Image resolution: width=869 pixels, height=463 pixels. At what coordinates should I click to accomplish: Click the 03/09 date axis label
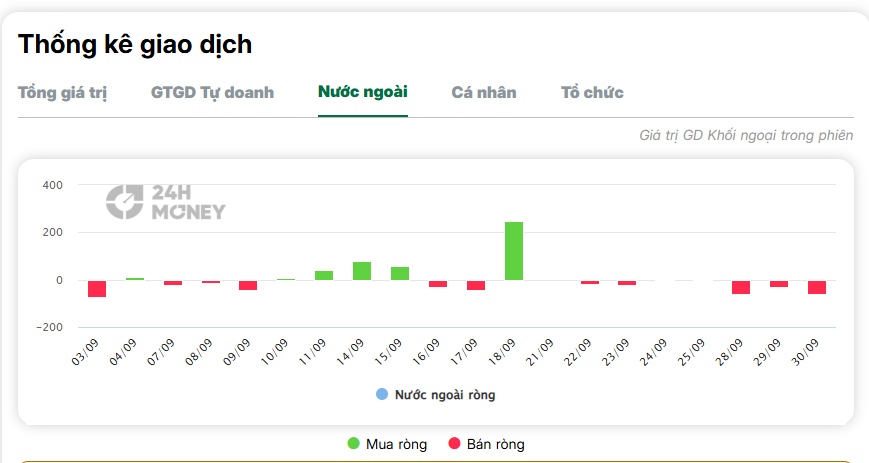[x=85, y=352]
